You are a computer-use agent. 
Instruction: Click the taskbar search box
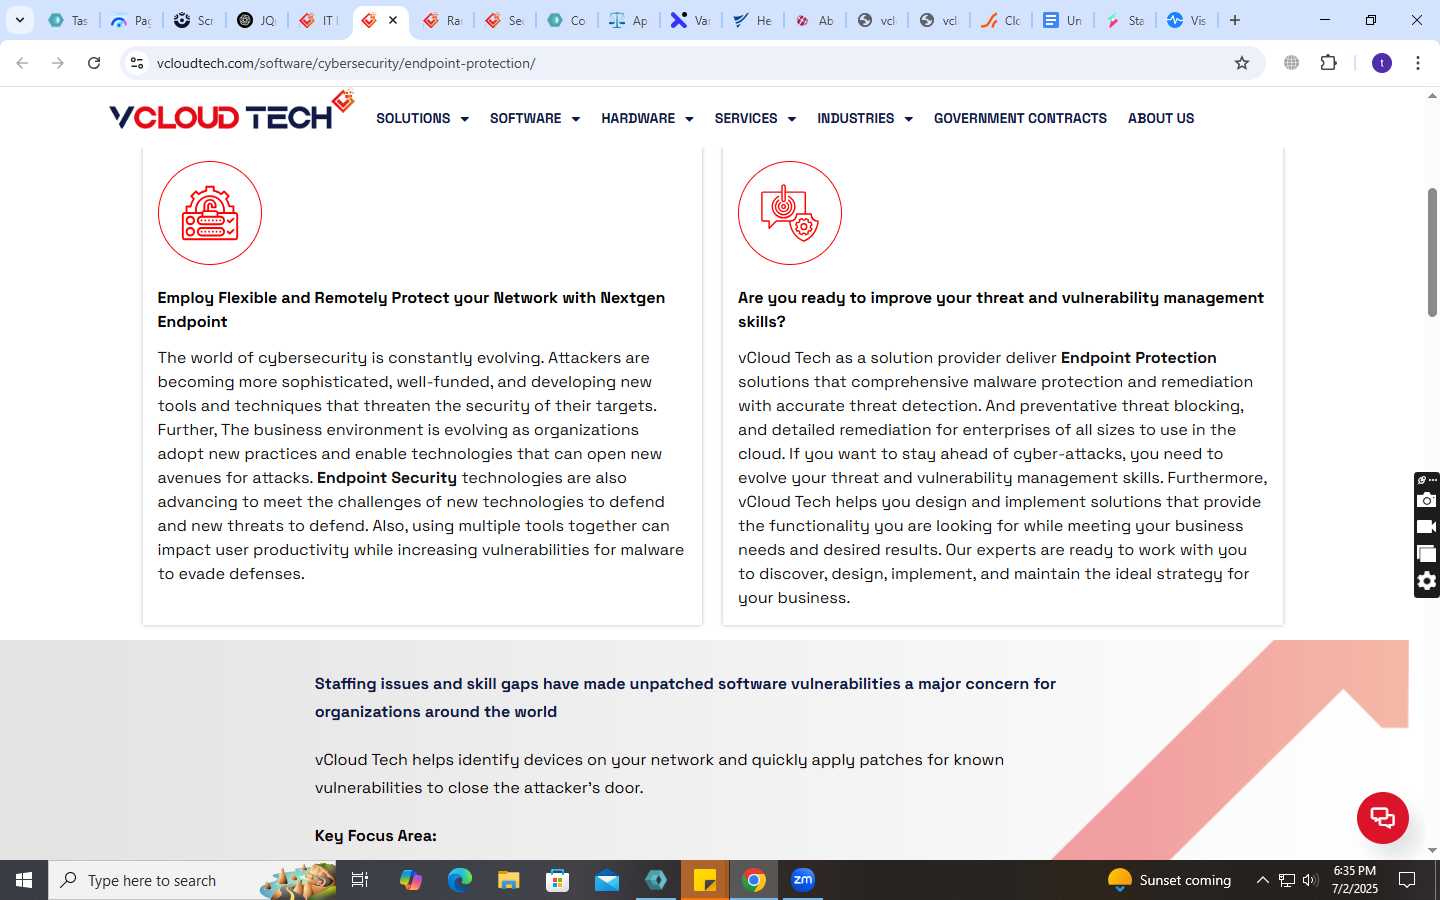tap(194, 880)
